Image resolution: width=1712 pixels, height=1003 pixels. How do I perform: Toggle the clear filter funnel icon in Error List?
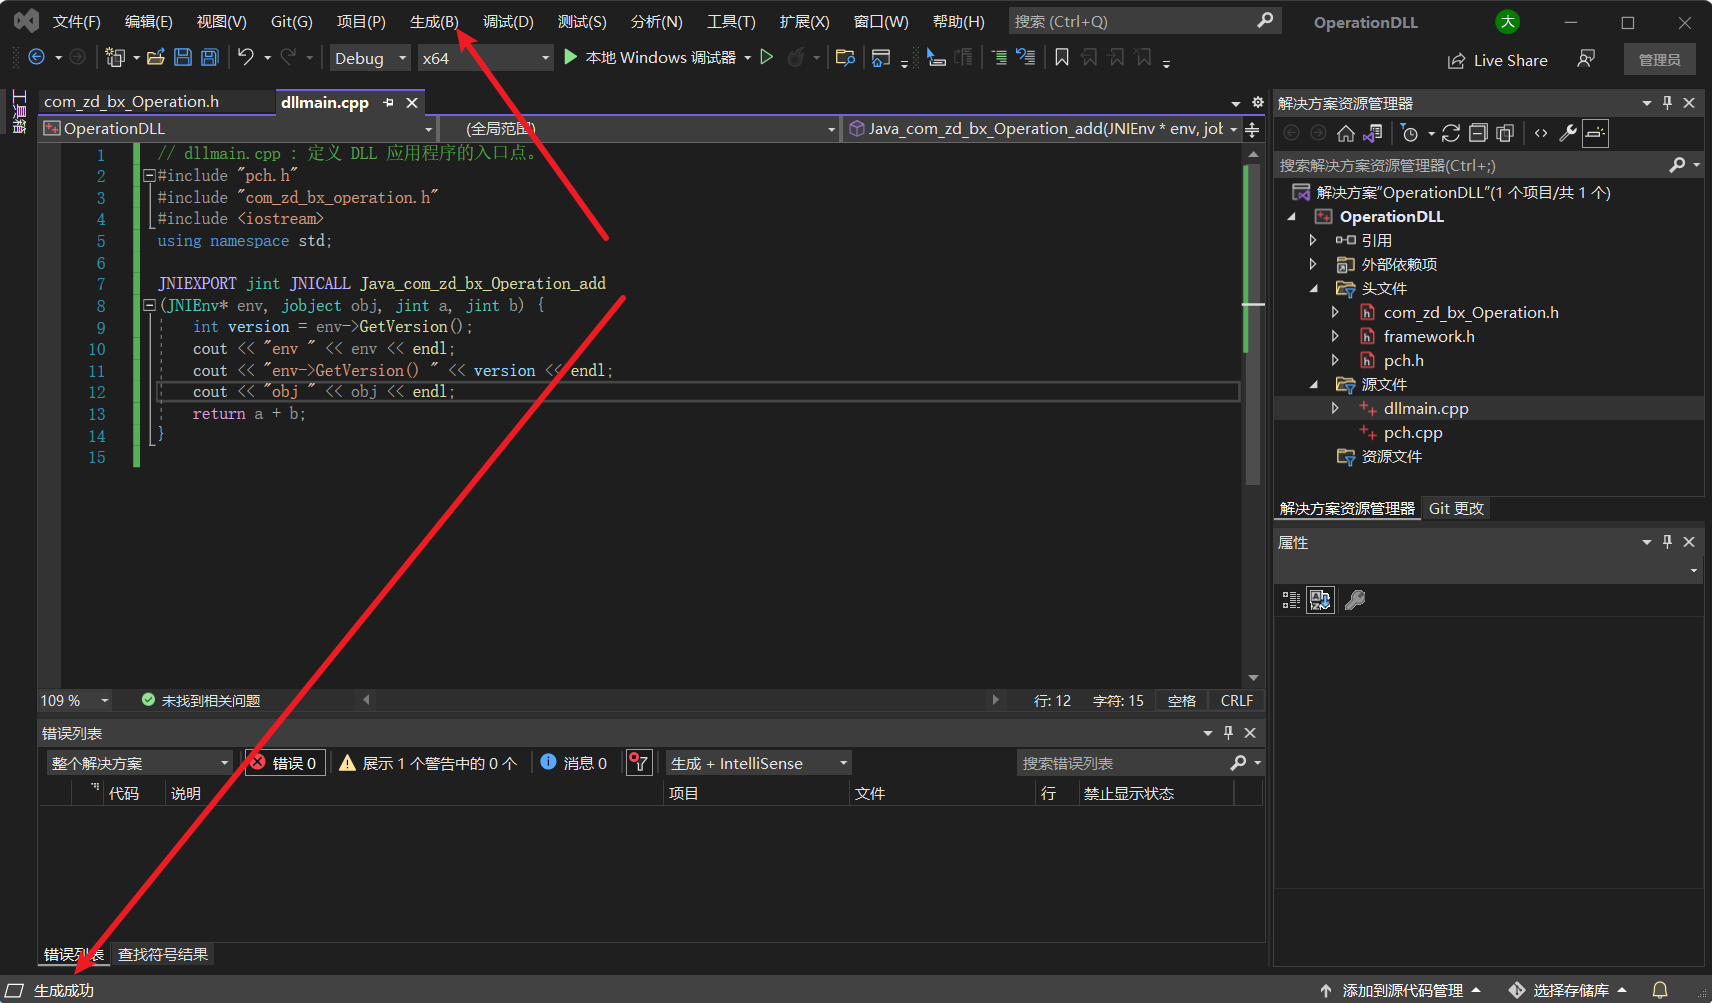click(639, 763)
